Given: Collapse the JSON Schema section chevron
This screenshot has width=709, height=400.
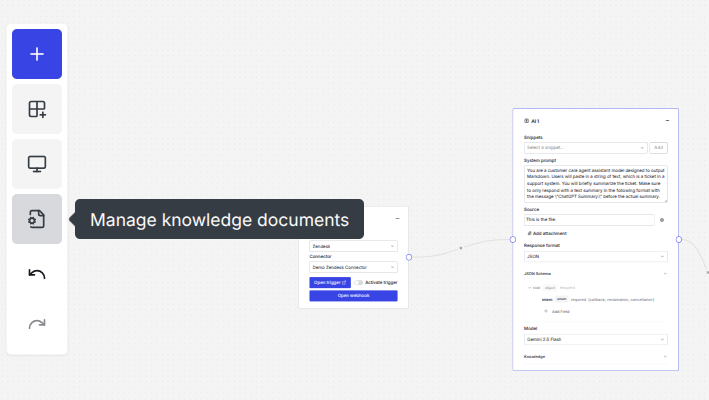Looking at the screenshot, I should point(665,273).
